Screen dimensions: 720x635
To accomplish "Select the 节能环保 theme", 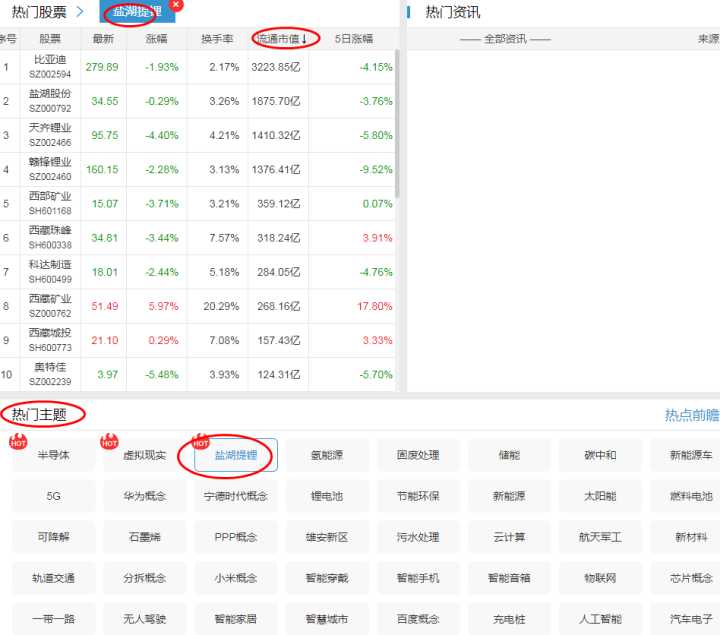I will coord(418,496).
